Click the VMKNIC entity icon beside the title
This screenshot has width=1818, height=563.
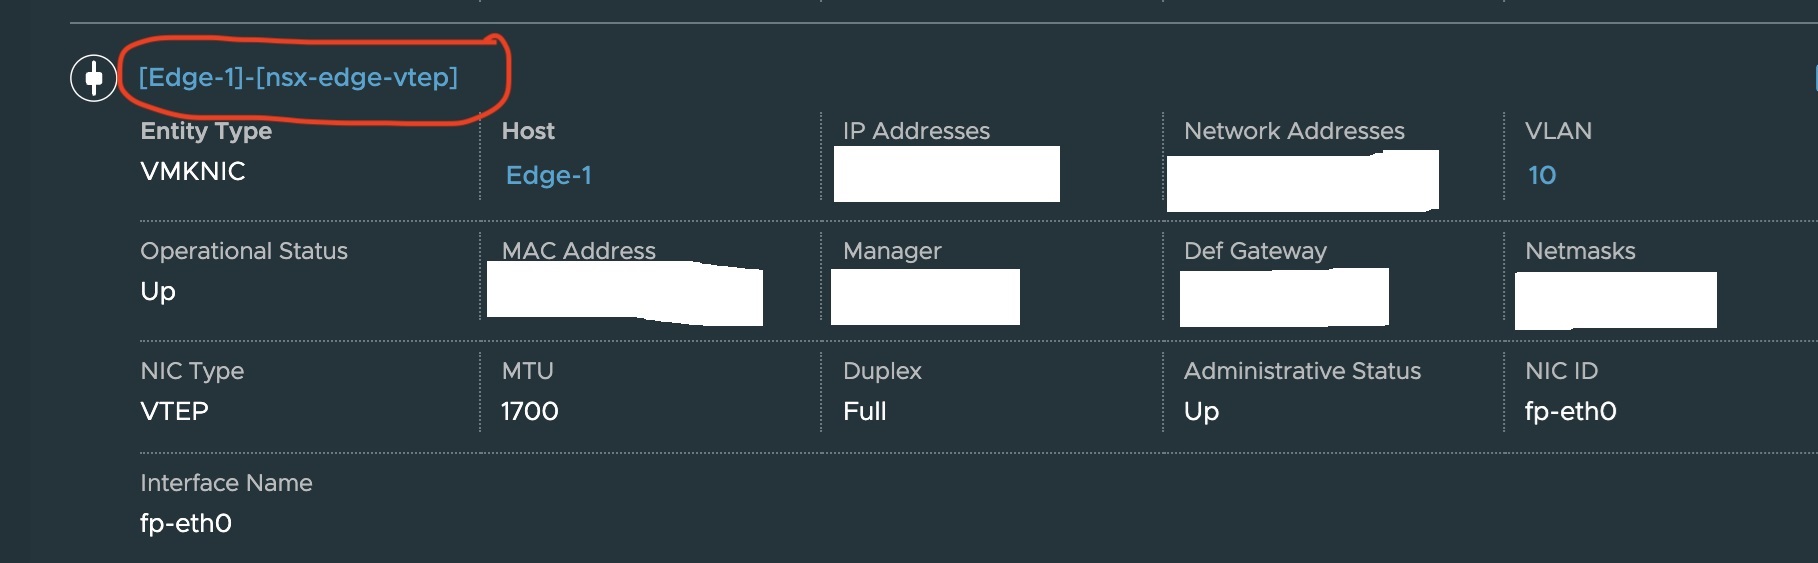coord(93,78)
